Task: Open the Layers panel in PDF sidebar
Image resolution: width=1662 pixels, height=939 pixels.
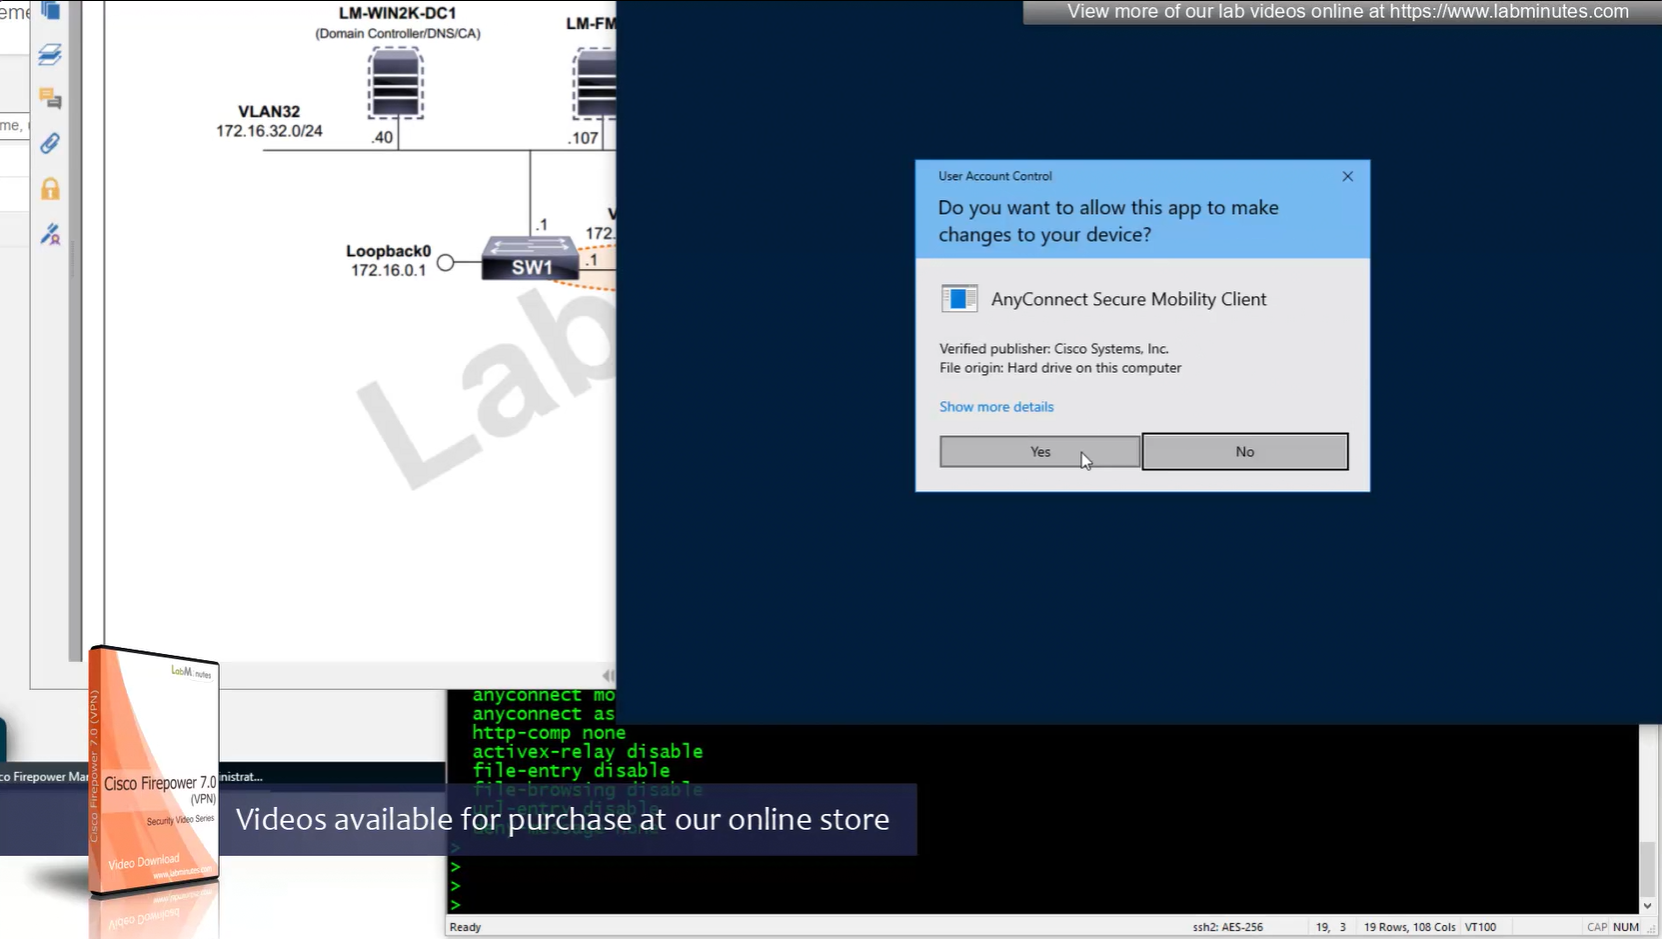Action: point(50,55)
